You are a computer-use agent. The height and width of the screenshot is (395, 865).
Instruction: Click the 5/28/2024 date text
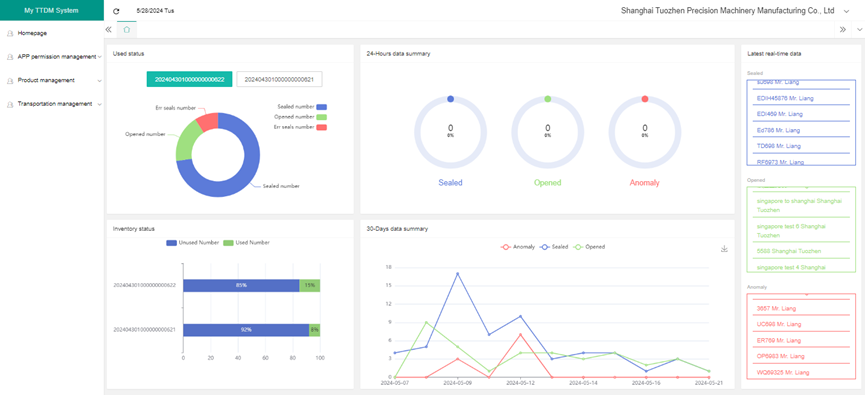(x=155, y=10)
